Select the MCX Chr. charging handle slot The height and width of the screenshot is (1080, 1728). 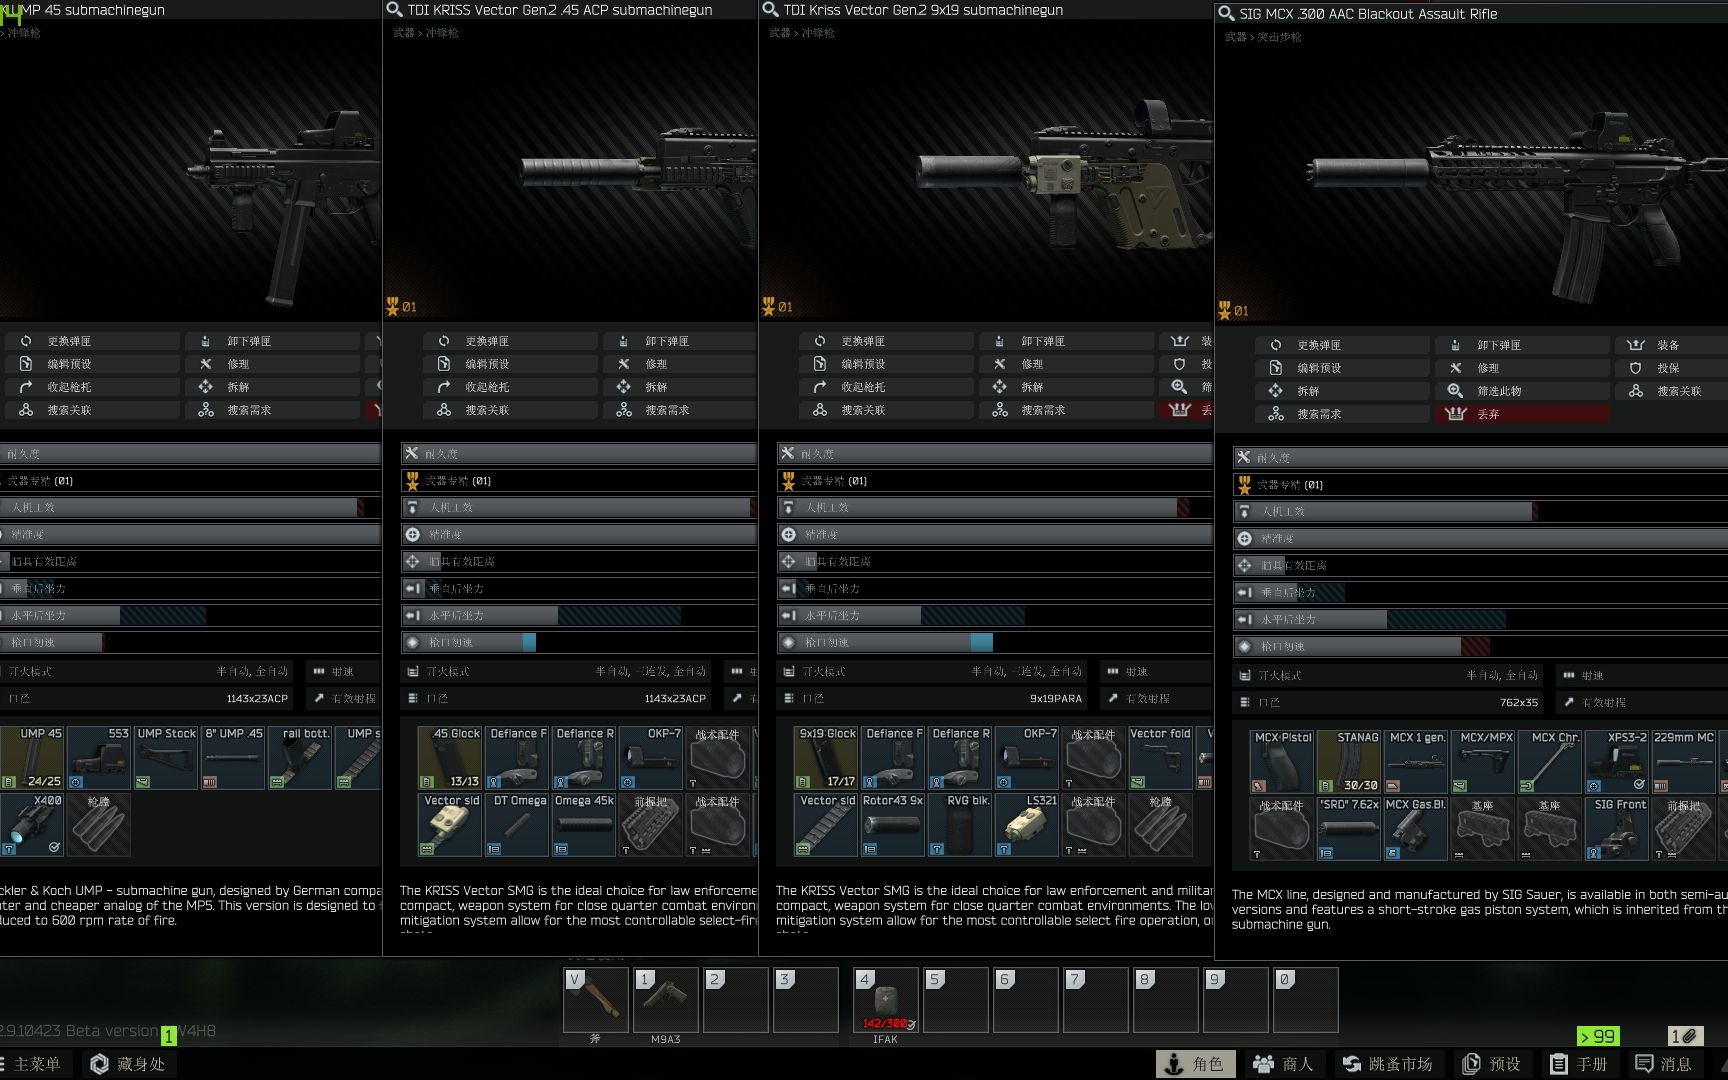tap(1550, 761)
